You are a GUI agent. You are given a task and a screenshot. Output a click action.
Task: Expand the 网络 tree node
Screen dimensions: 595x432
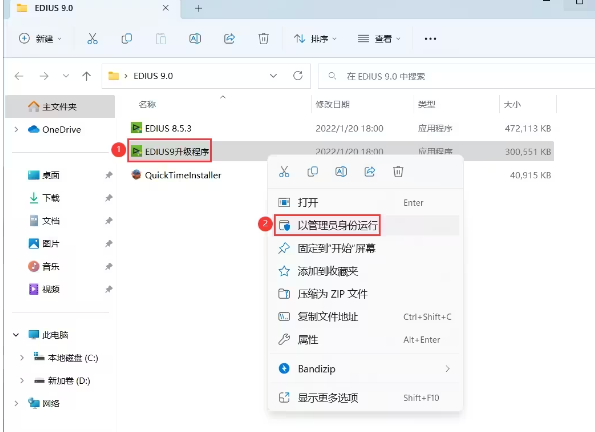(16, 403)
